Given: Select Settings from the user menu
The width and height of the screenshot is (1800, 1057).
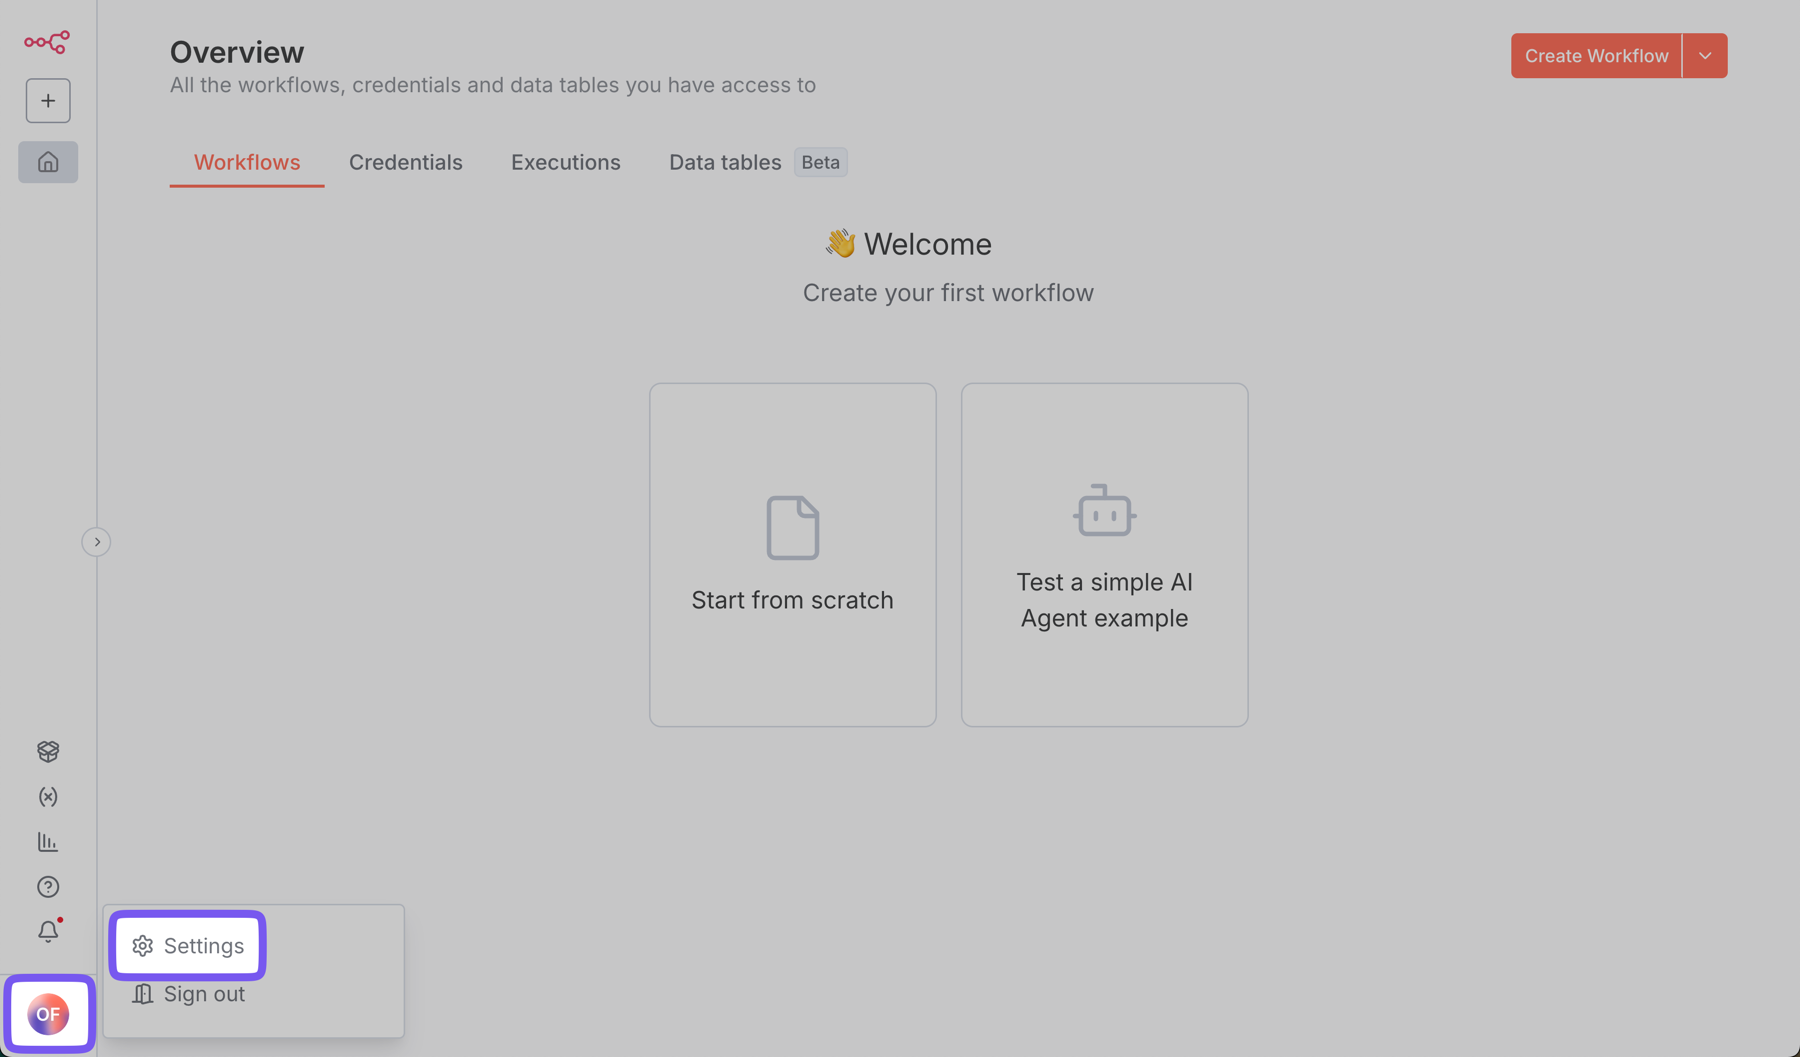Looking at the screenshot, I should 188,946.
